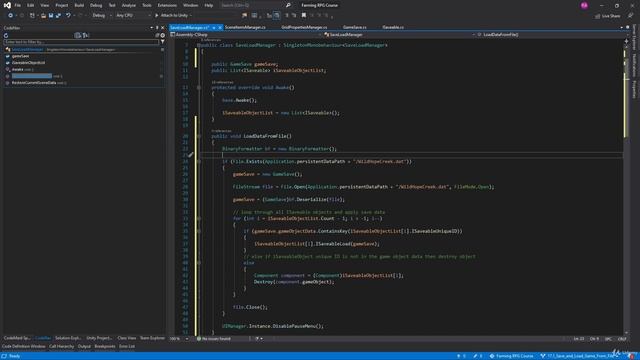Click the CodeNav refresh icon
The height and width of the screenshot is (360, 640).
tap(6, 36)
